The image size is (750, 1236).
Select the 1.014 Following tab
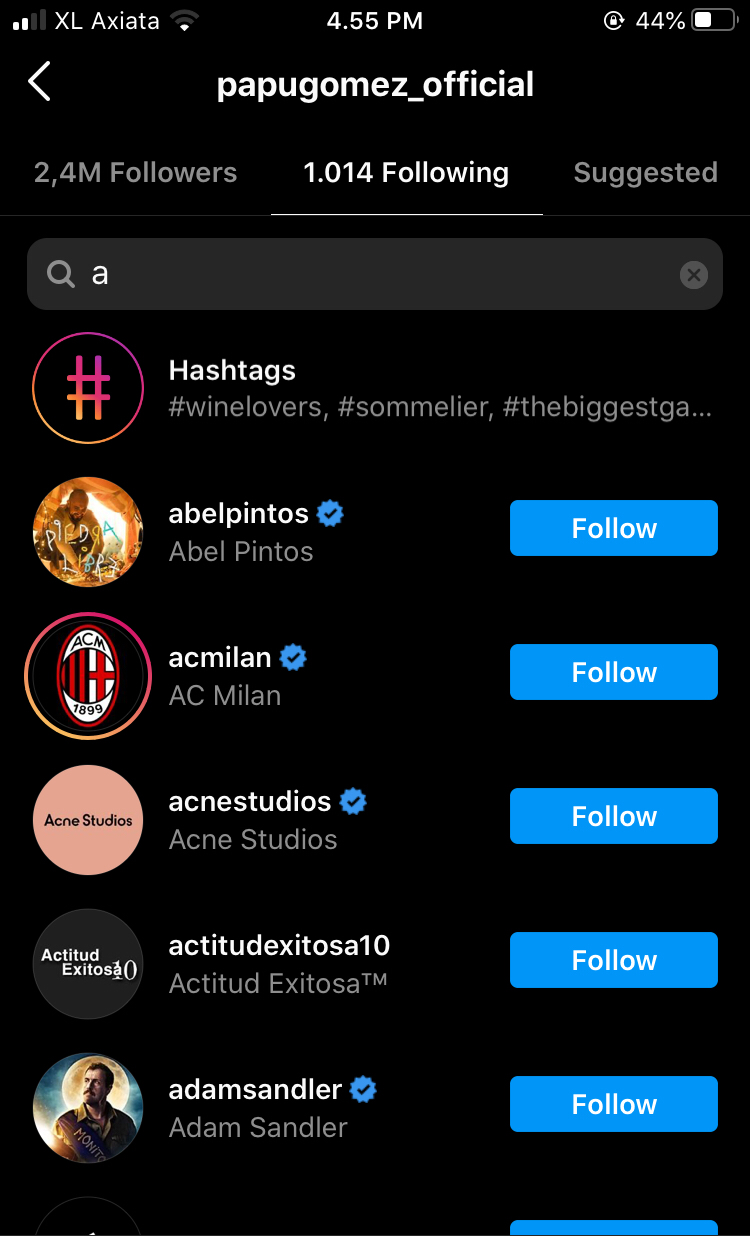coord(406,173)
